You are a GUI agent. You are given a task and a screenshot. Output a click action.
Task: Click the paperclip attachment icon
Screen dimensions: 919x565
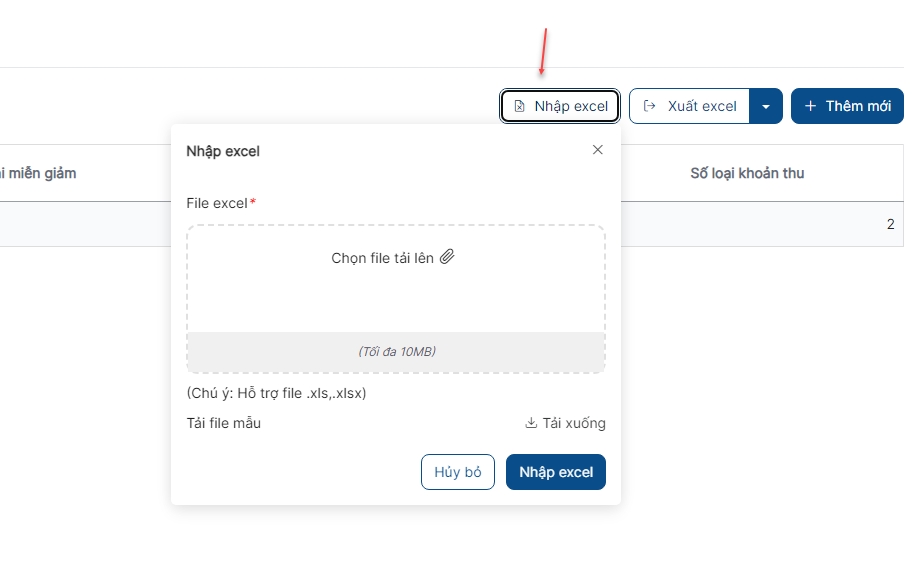[x=447, y=257]
